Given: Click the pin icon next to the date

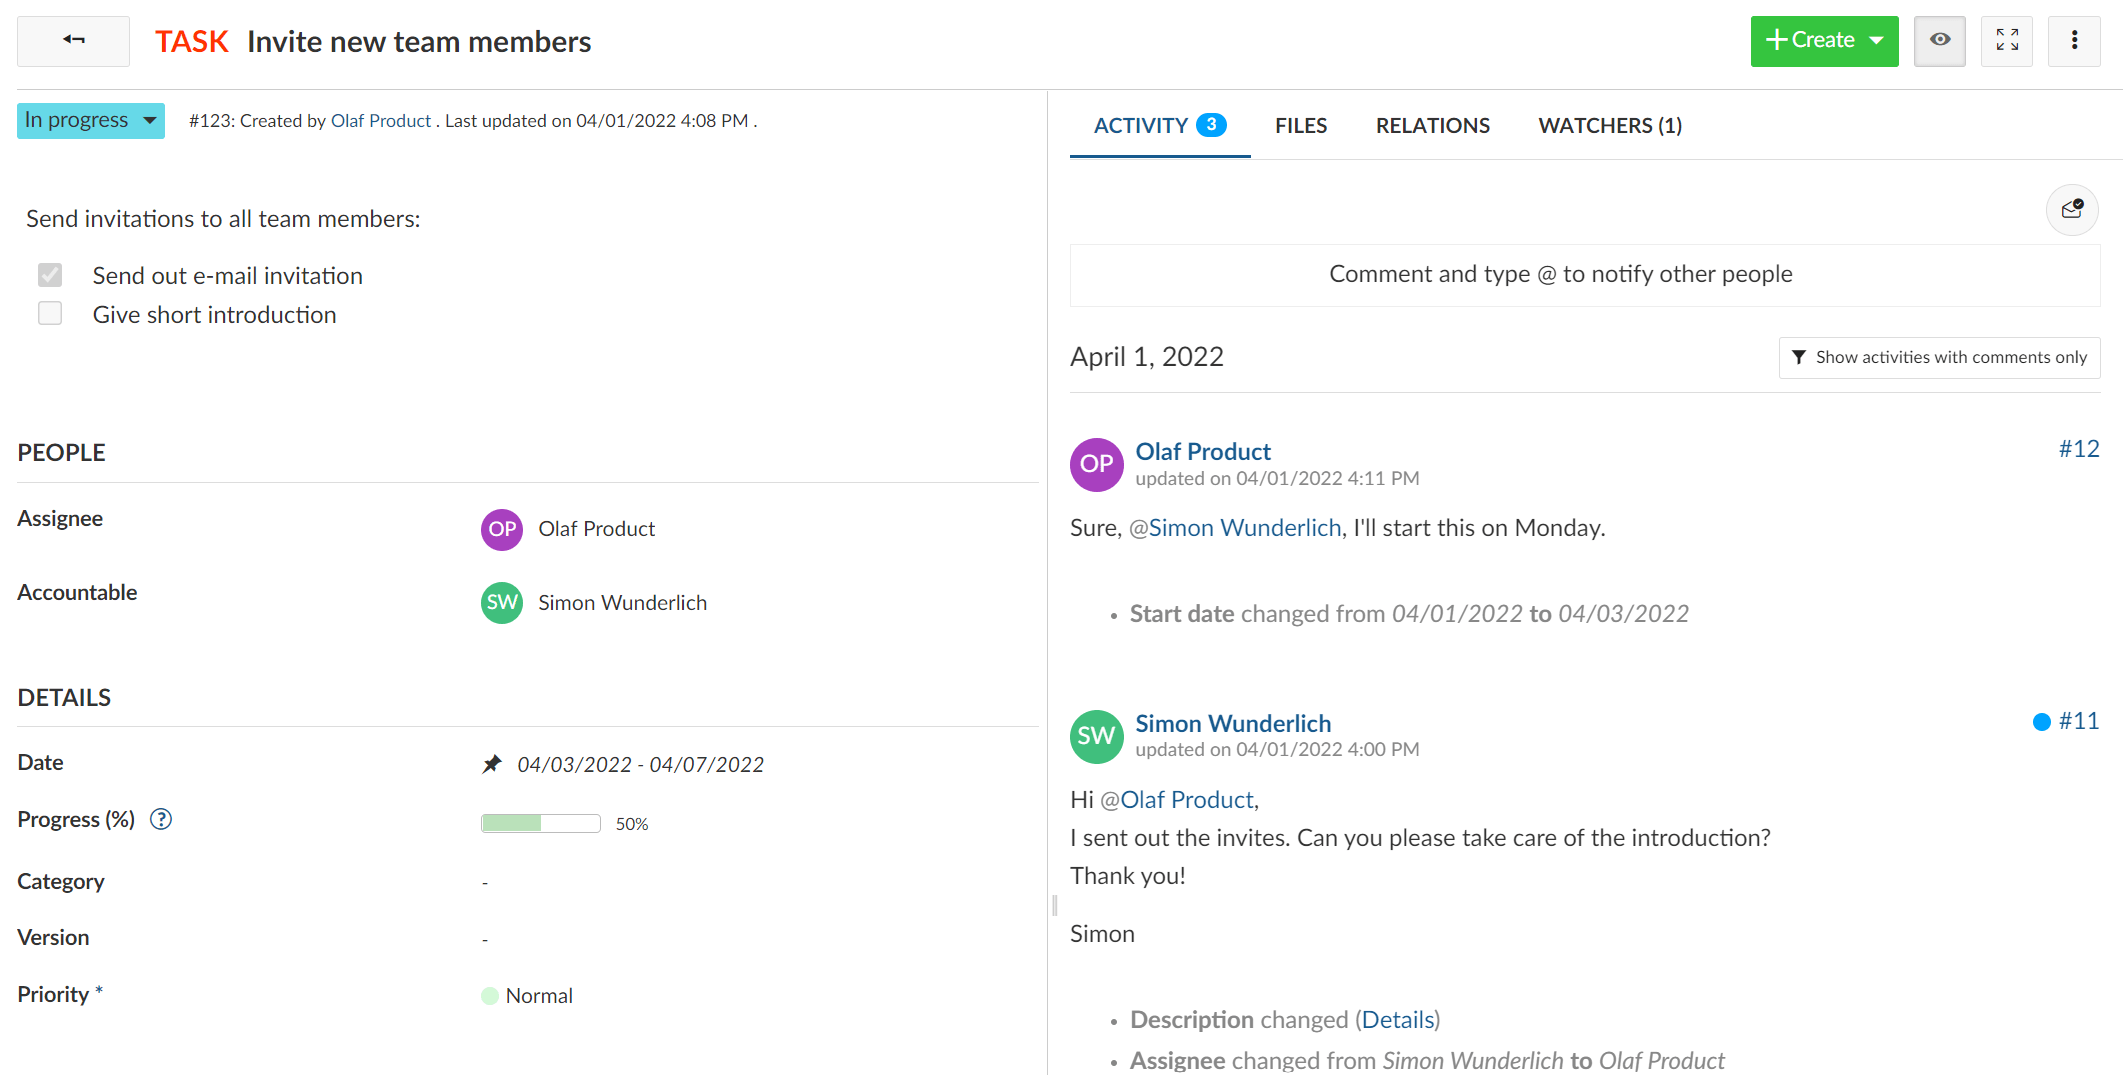Looking at the screenshot, I should [x=492, y=763].
